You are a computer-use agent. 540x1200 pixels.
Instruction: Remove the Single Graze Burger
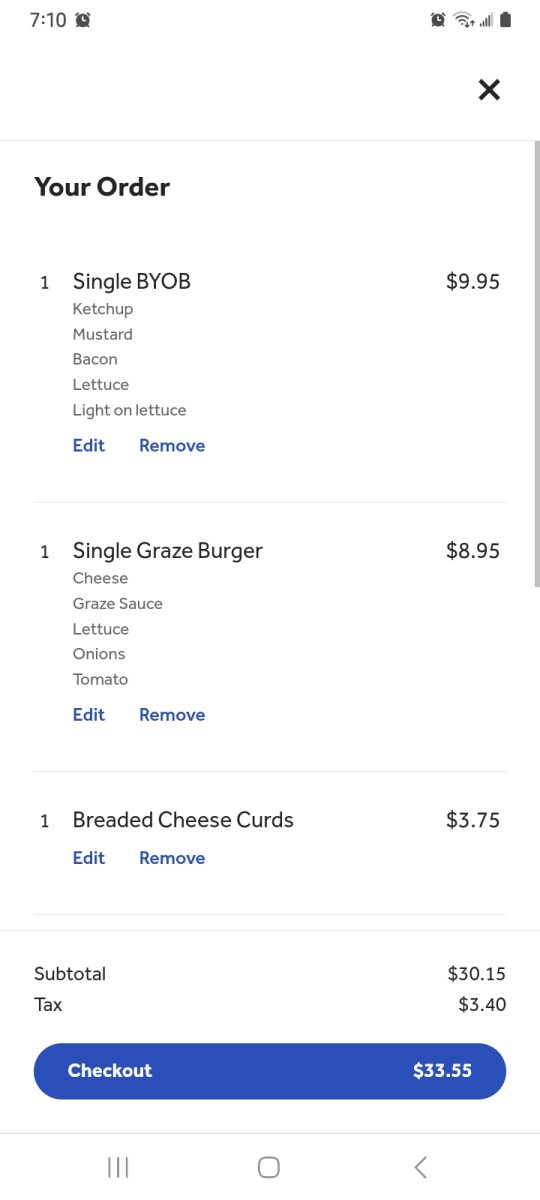172,715
